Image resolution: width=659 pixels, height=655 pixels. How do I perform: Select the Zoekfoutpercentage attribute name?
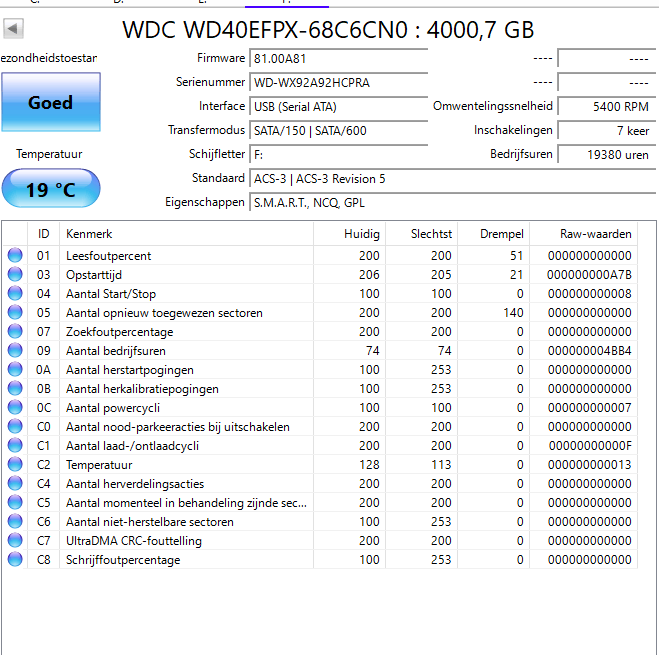120,332
